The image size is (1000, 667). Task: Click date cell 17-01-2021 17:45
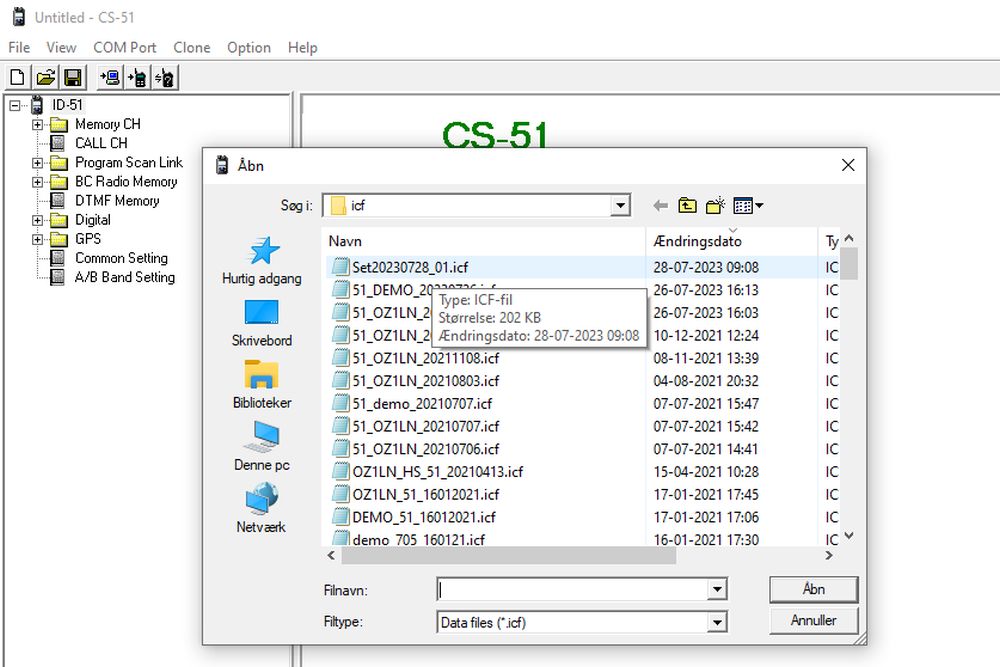tap(706, 495)
